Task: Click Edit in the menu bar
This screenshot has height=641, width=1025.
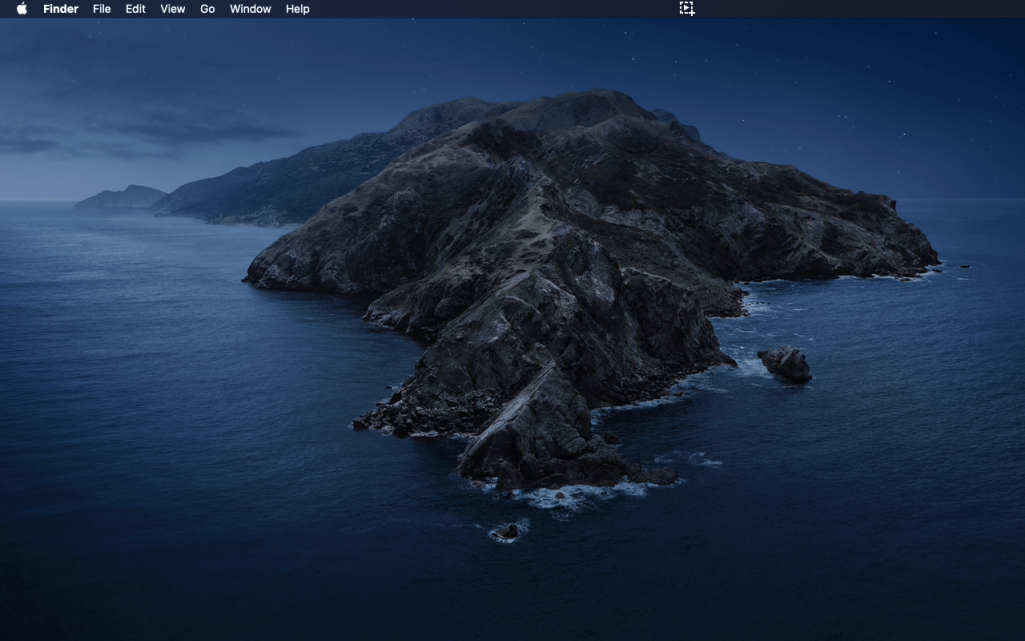Action: 134,9
